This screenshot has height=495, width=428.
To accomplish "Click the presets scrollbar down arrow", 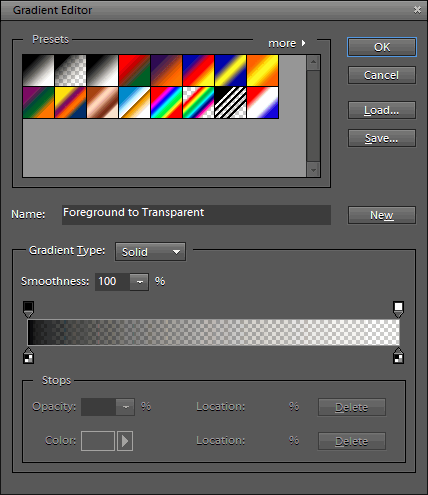I will (313, 170).
